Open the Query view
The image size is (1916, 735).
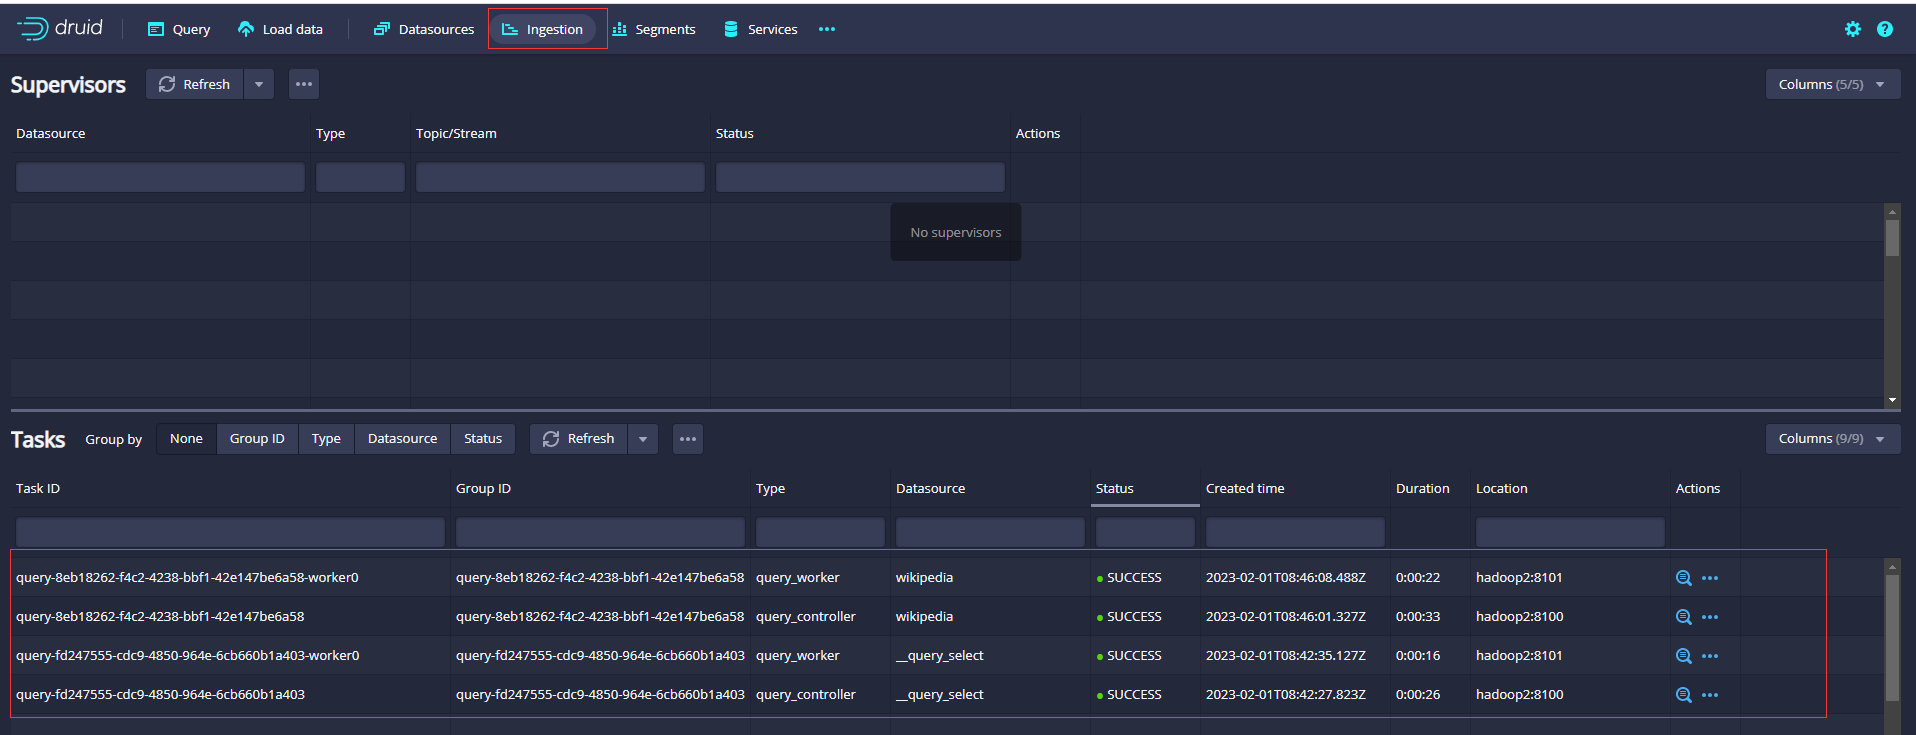click(x=179, y=29)
